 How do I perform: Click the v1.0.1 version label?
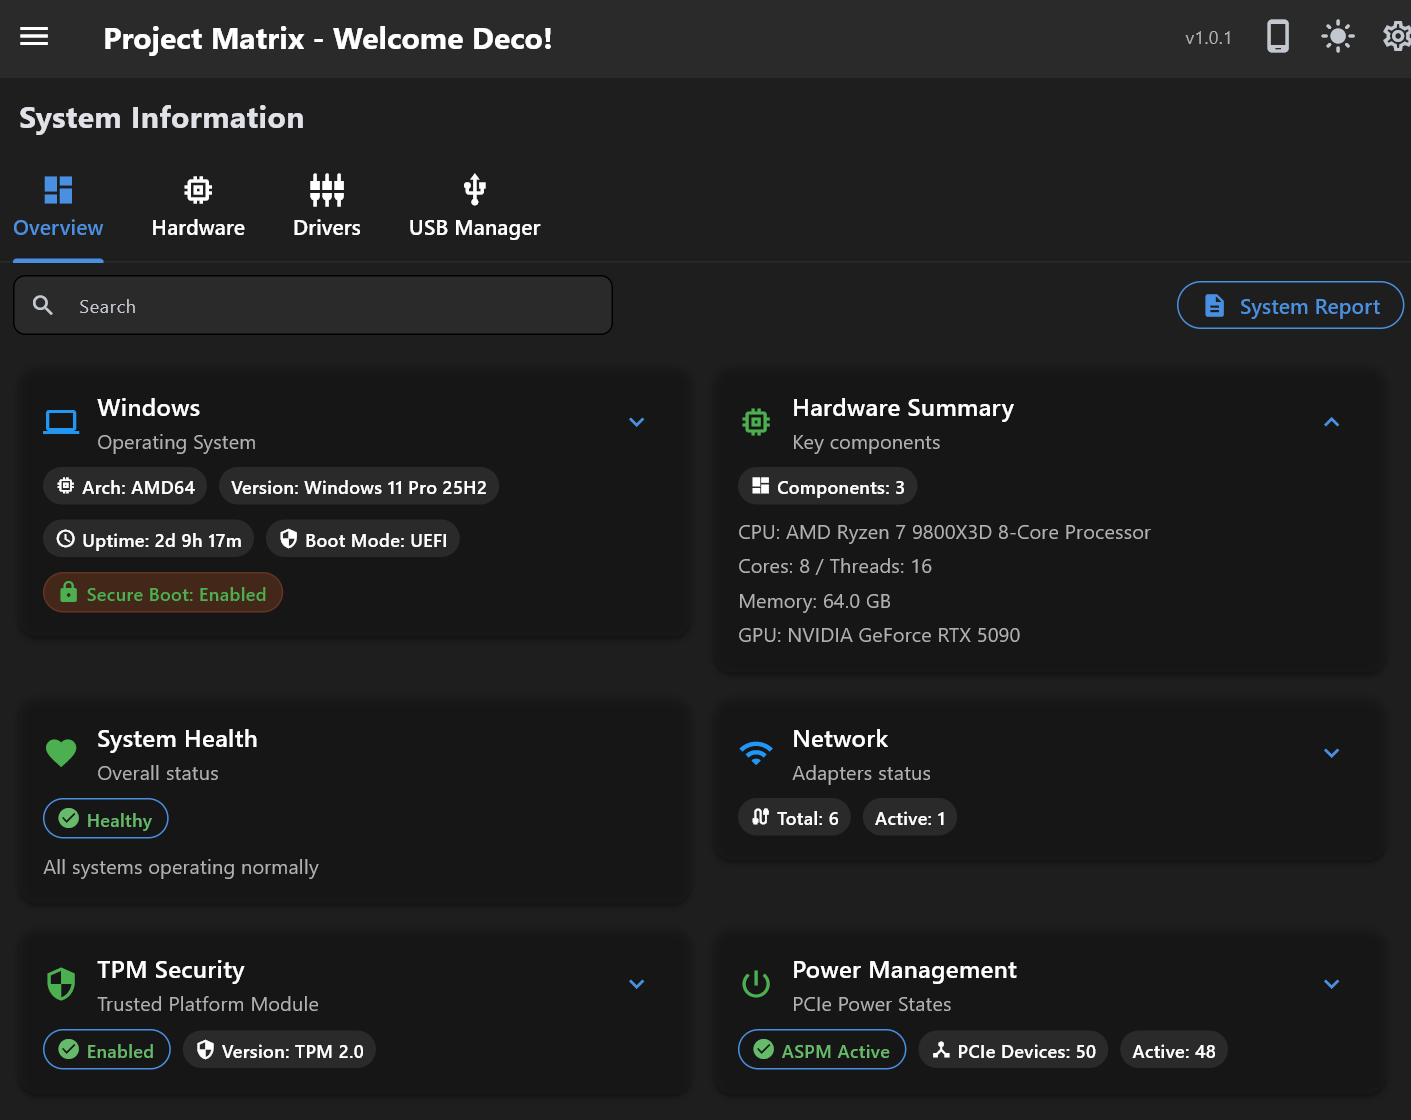(1208, 38)
